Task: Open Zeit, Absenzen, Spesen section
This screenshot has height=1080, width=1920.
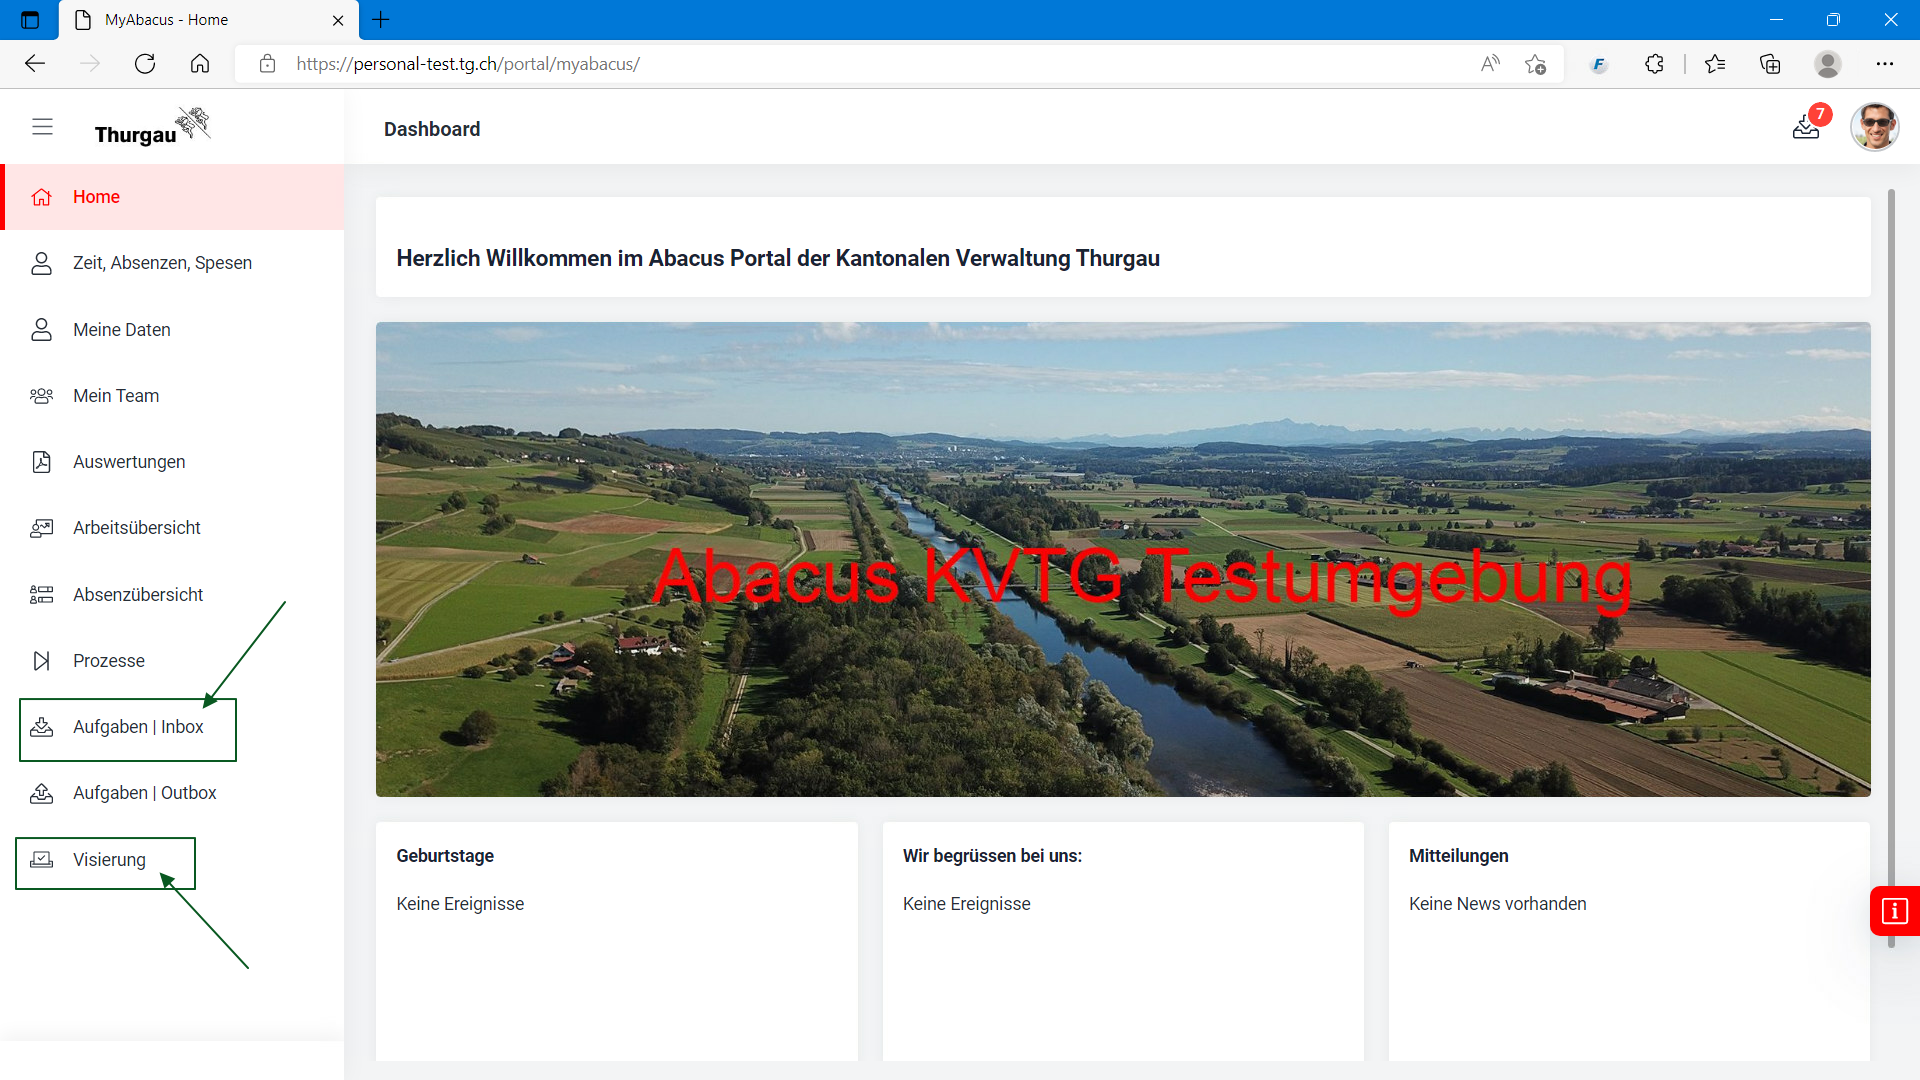Action: [x=162, y=263]
